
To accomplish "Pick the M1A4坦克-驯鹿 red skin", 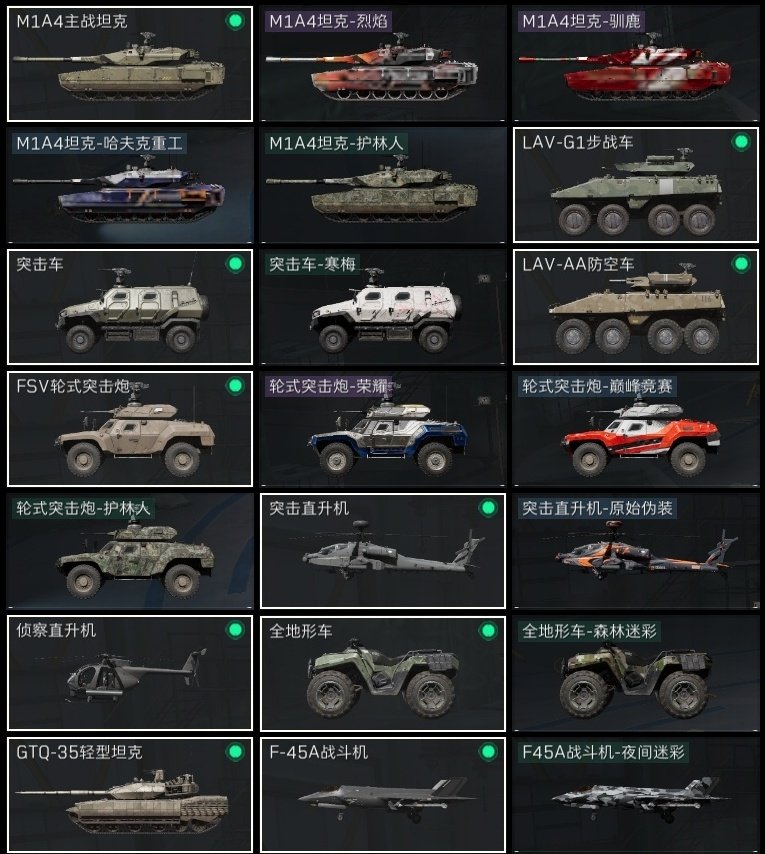I will (x=635, y=64).
